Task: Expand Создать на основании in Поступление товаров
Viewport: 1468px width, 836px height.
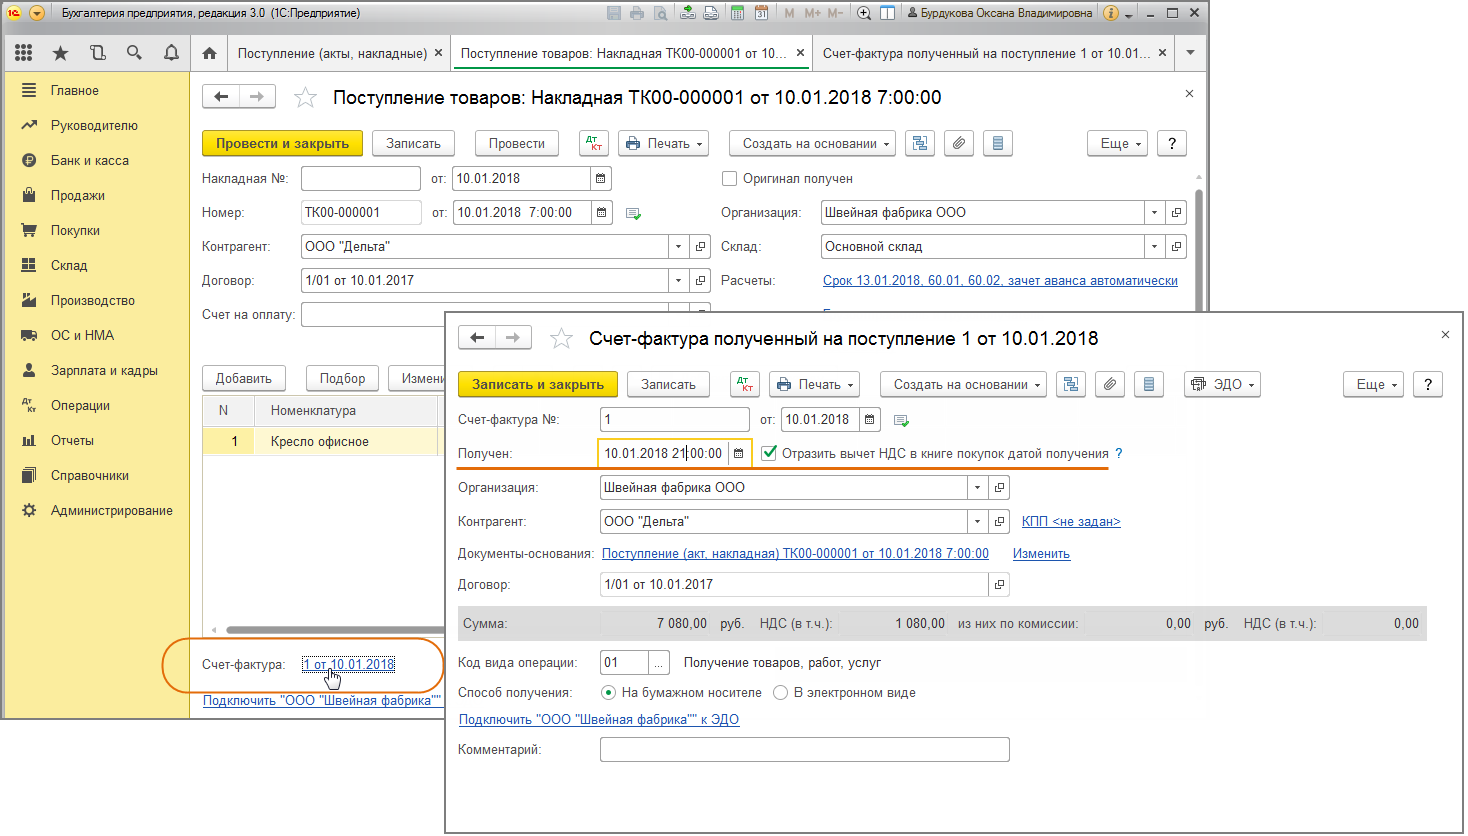Action: tap(811, 143)
